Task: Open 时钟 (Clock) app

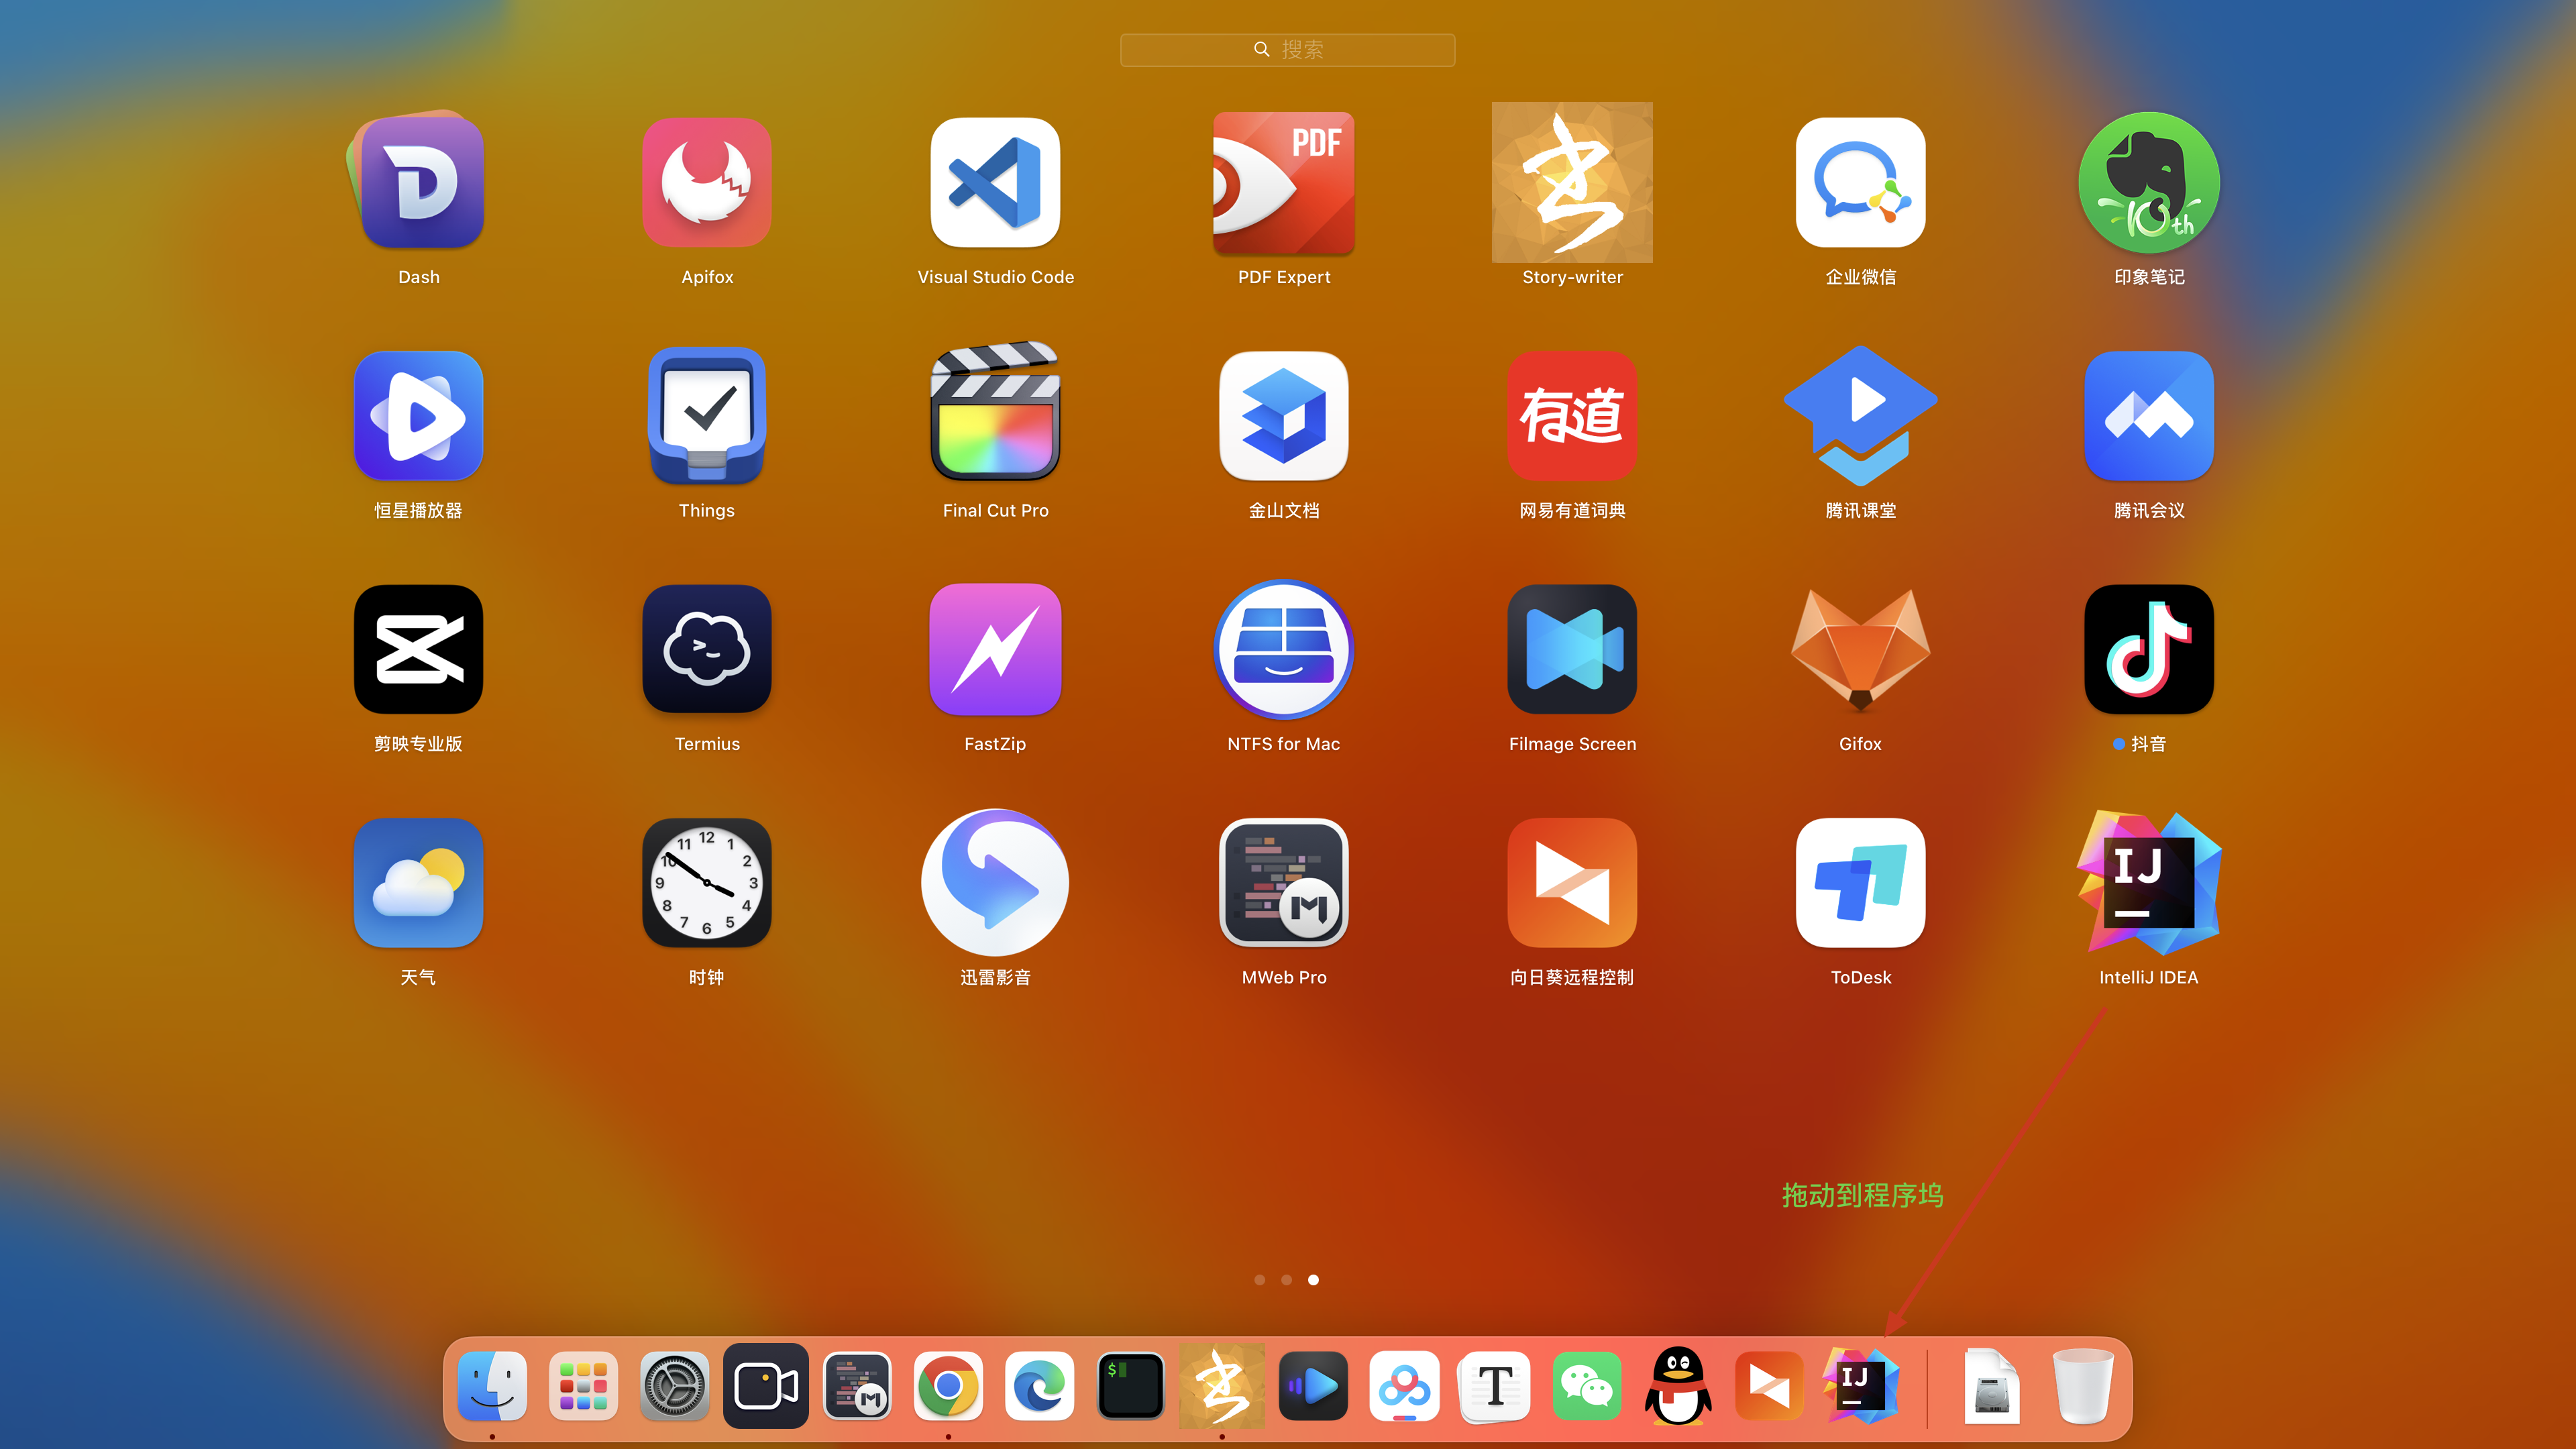Action: [x=707, y=882]
